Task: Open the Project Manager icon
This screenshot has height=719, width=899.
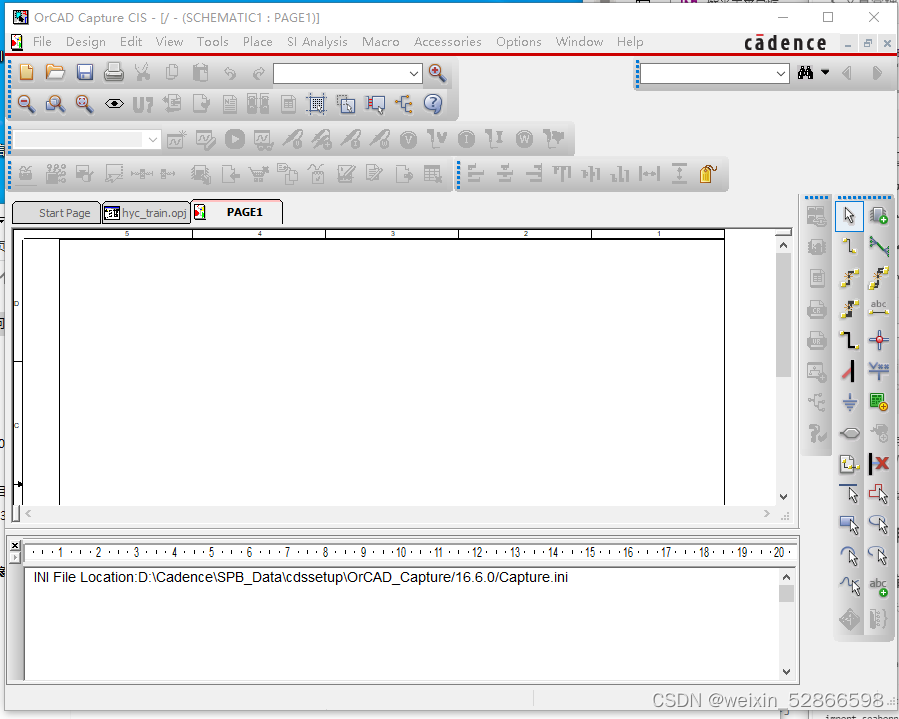Action: [x=404, y=104]
